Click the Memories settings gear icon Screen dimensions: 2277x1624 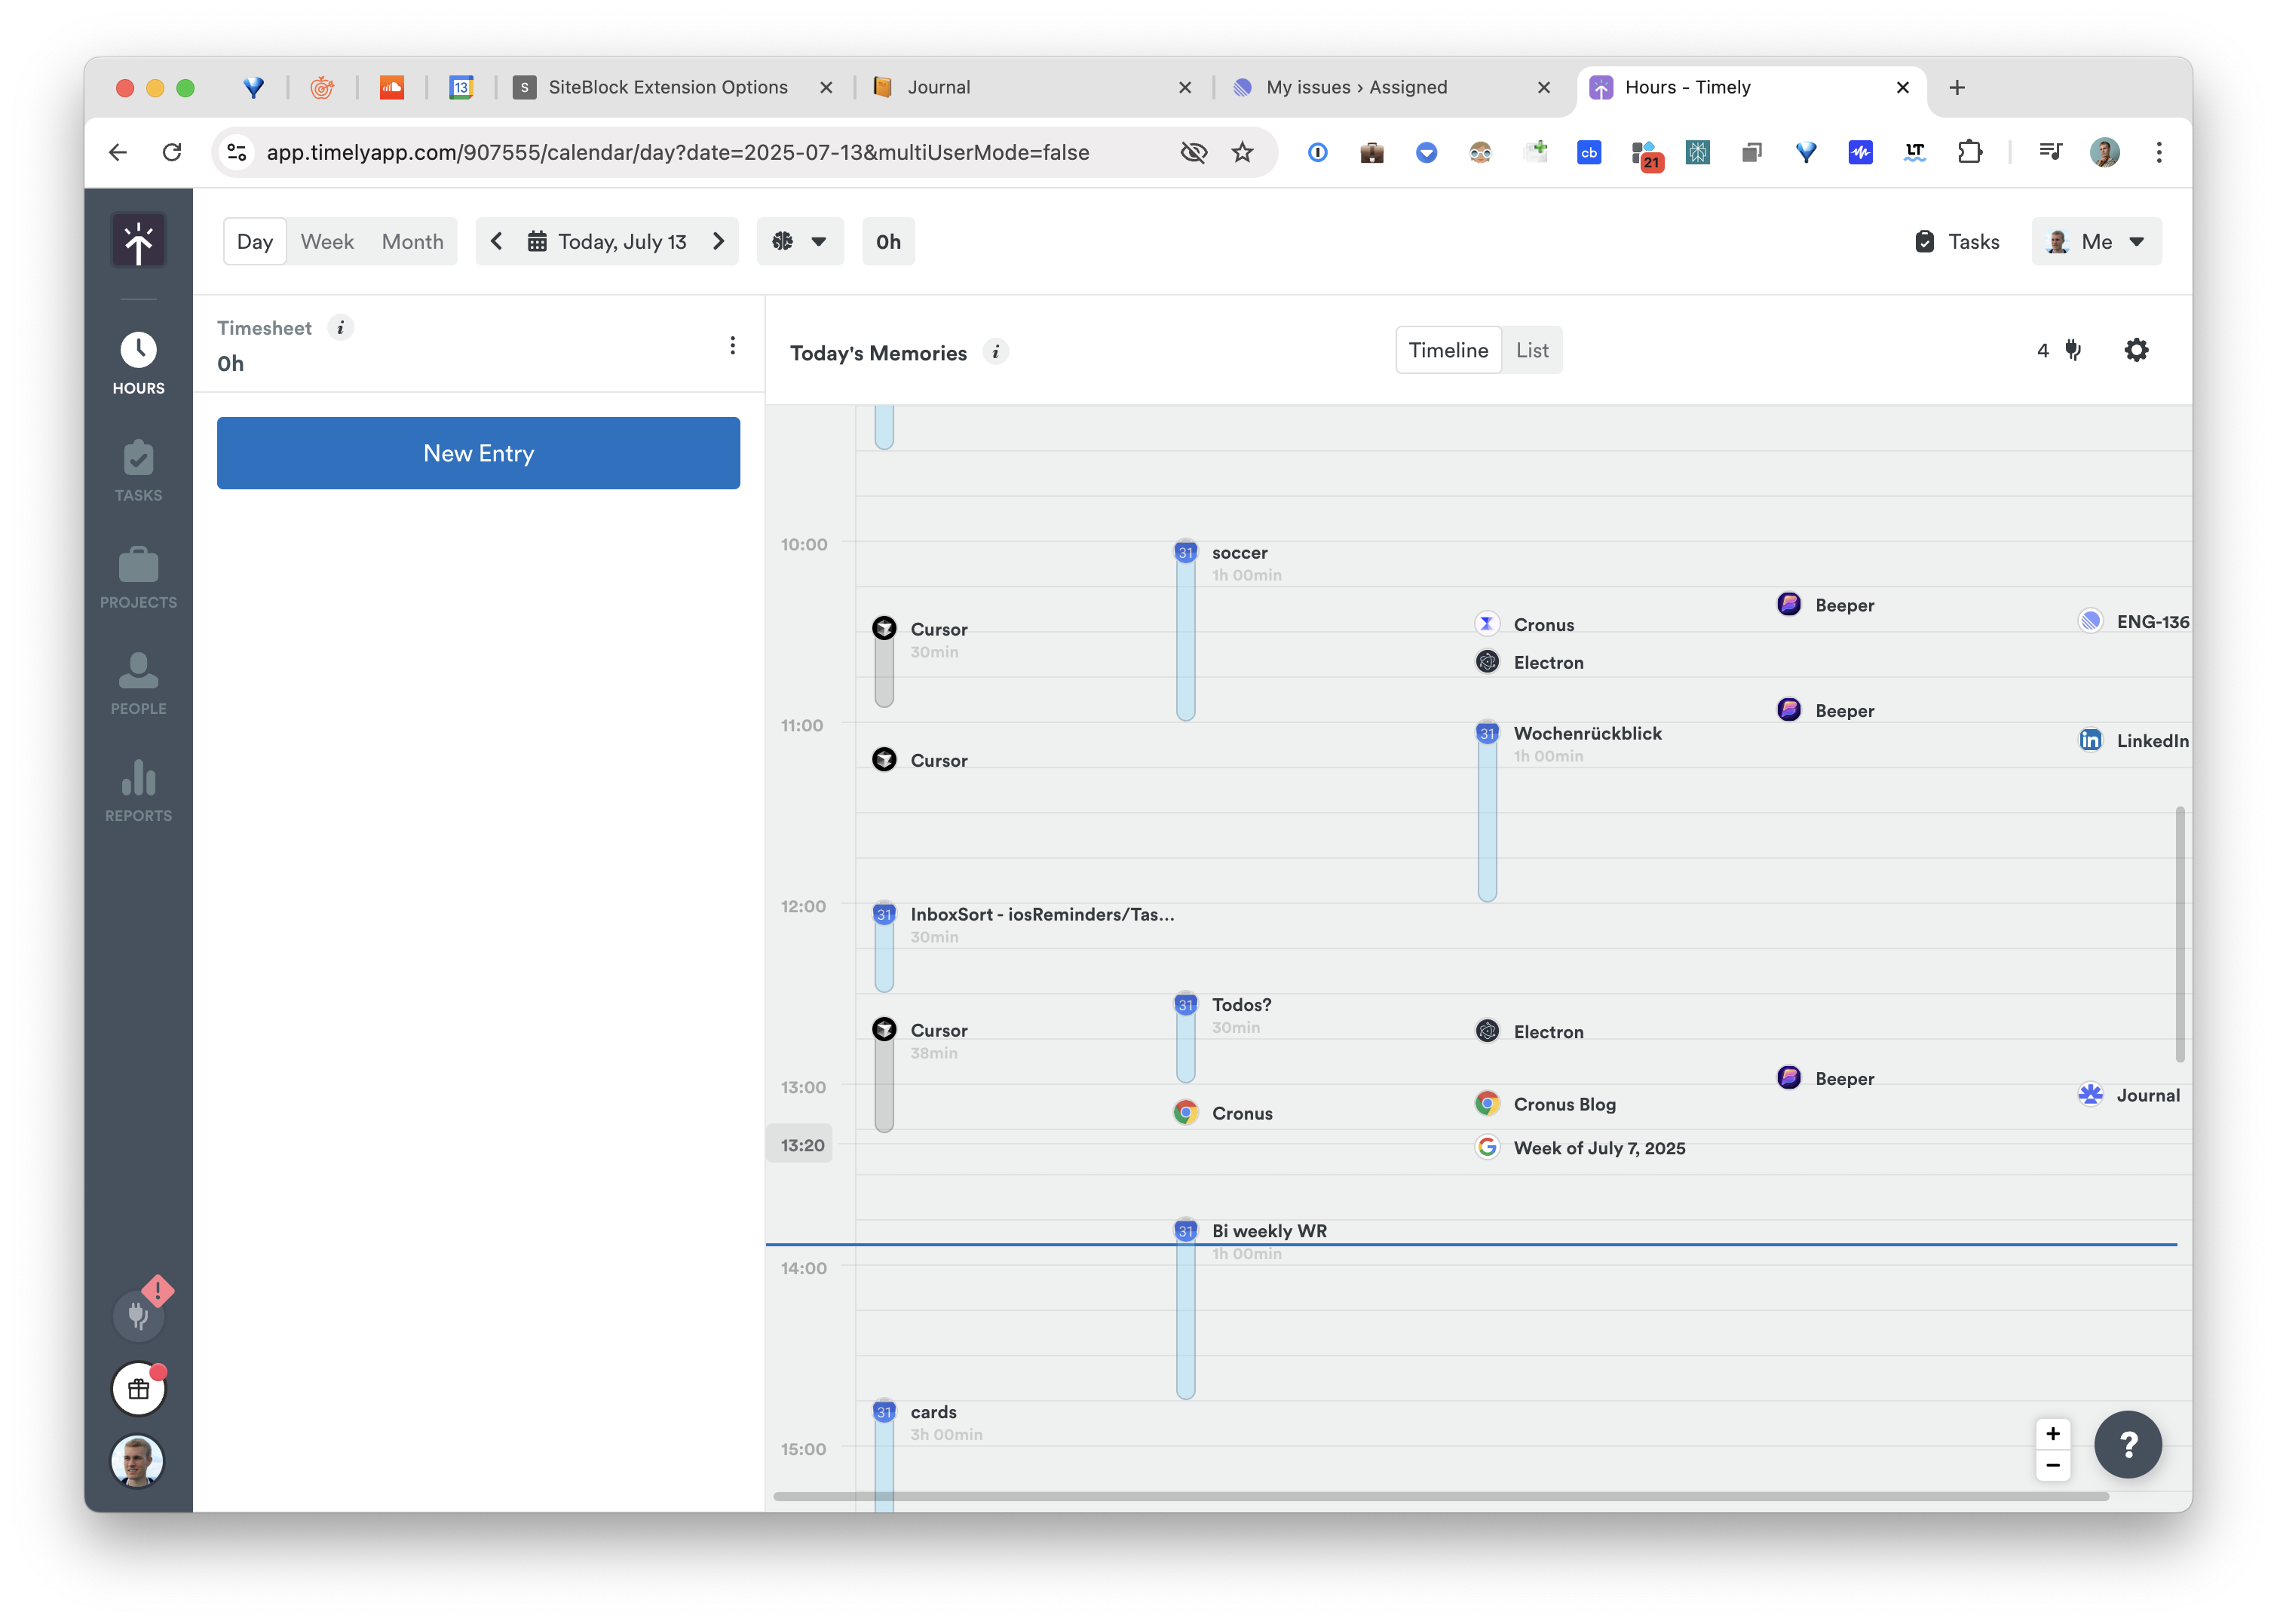pos(2136,350)
